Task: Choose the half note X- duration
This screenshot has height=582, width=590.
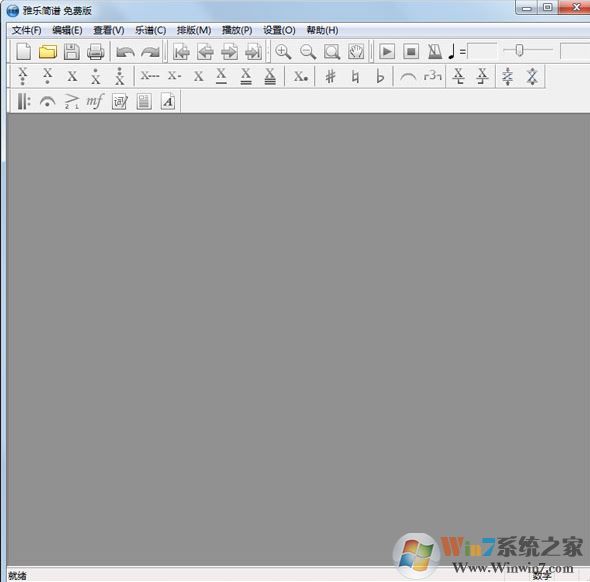Action: [175, 76]
